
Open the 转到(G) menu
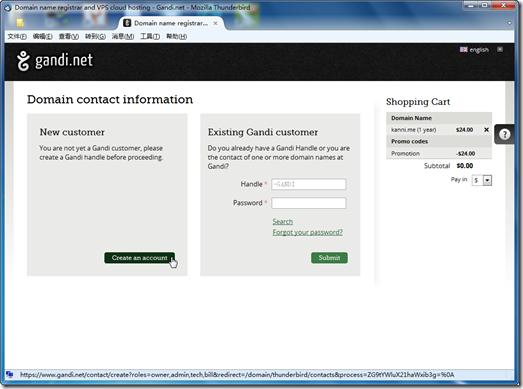click(95, 36)
